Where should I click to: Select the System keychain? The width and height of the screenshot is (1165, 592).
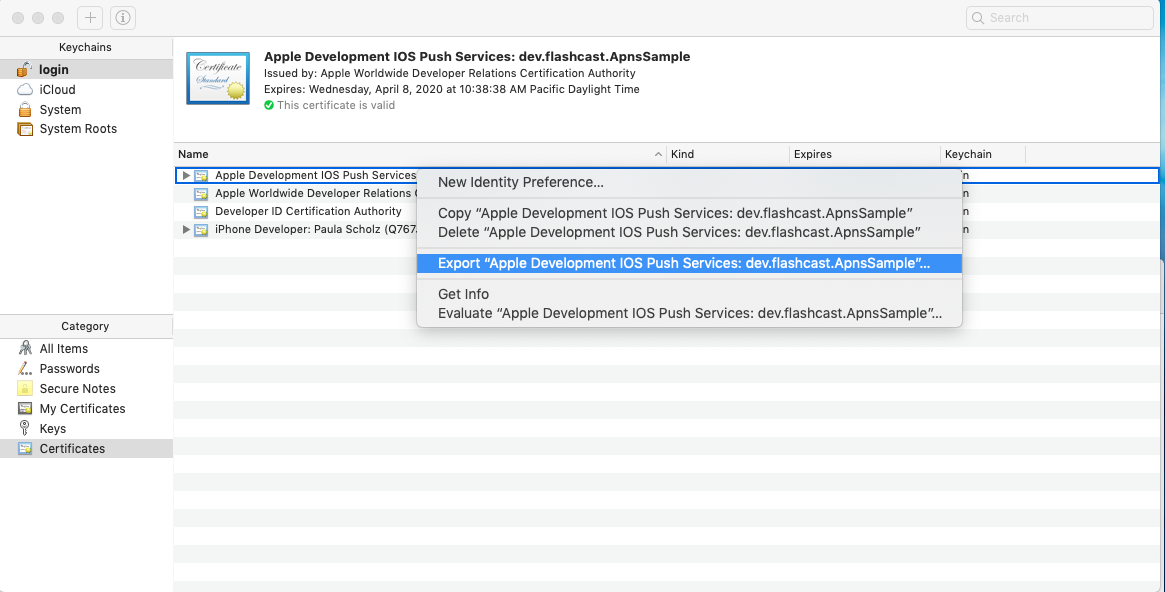click(86, 109)
